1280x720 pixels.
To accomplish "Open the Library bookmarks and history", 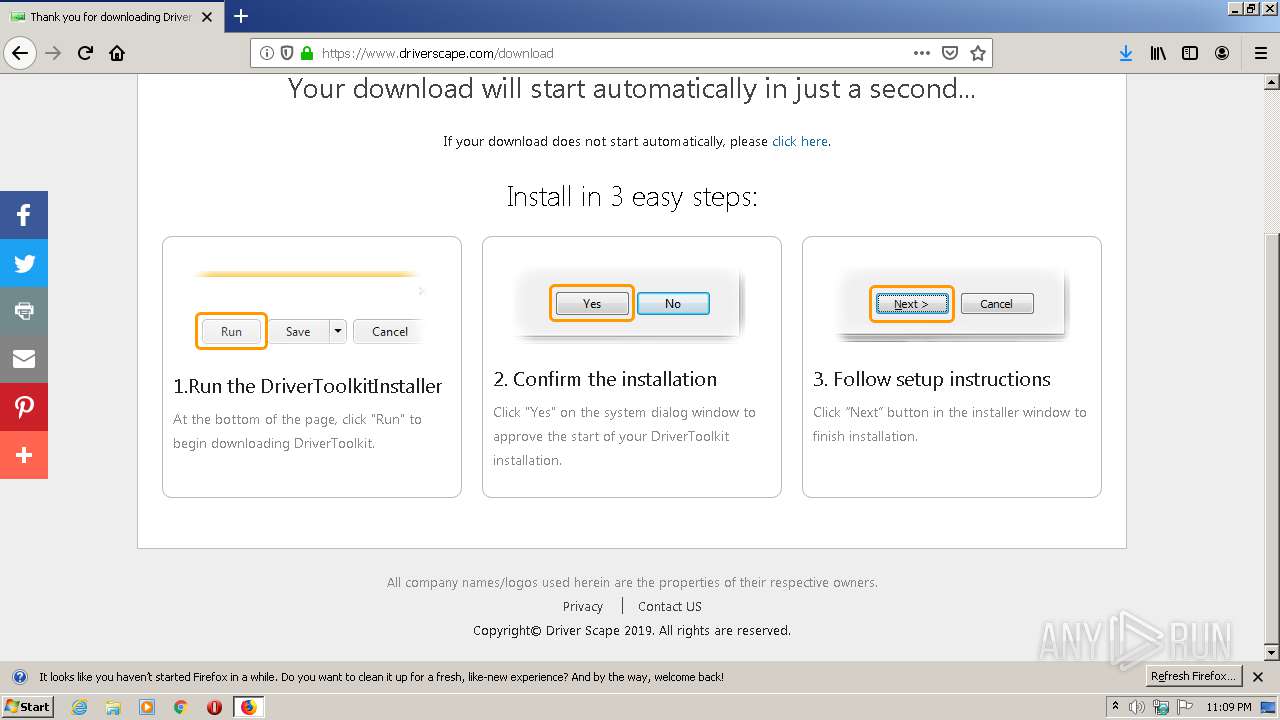I will tap(1158, 53).
